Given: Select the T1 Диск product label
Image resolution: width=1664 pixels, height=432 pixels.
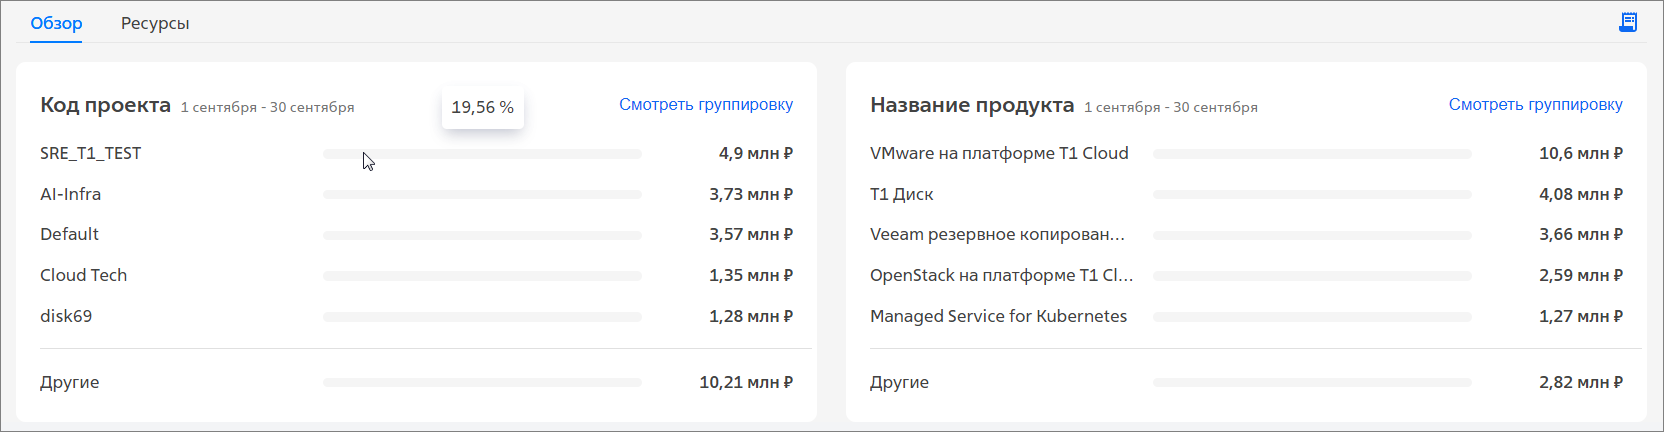Looking at the screenshot, I should click(x=901, y=194).
